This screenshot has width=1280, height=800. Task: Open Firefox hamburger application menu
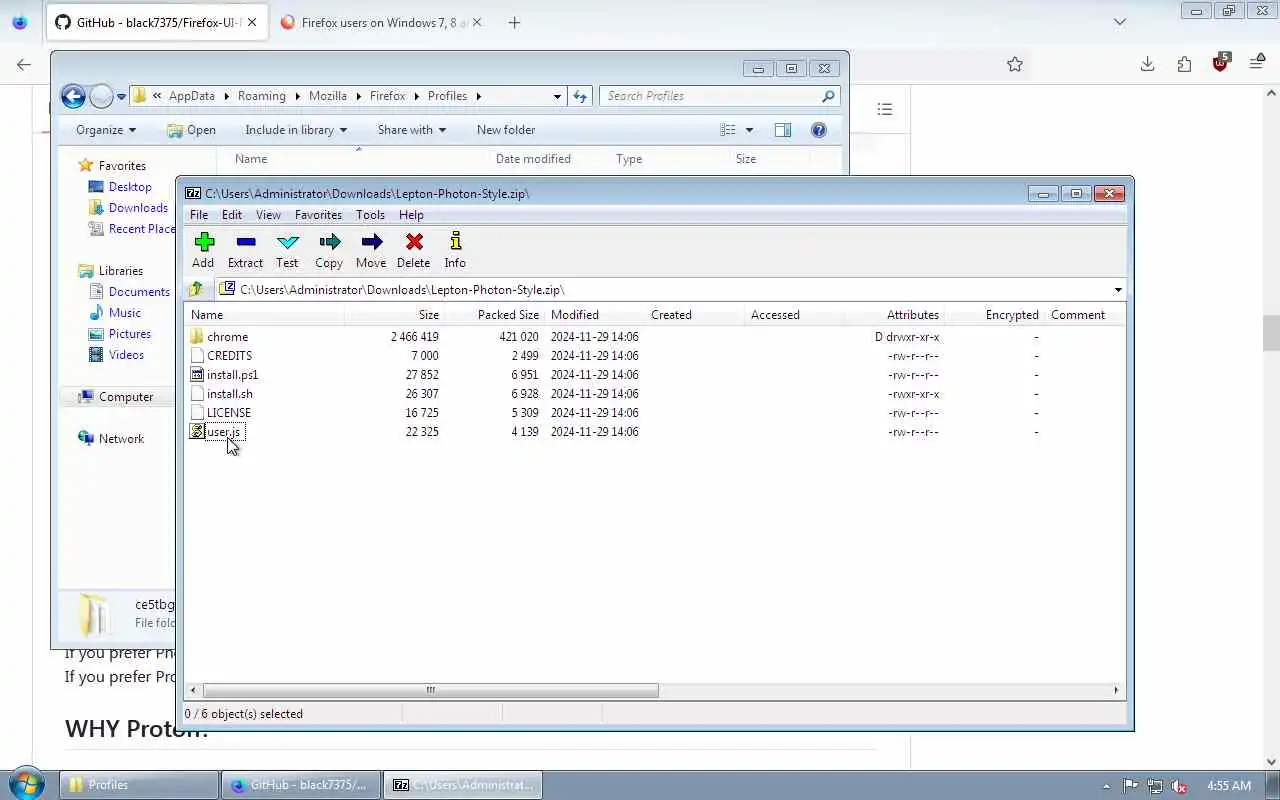pos(1257,64)
